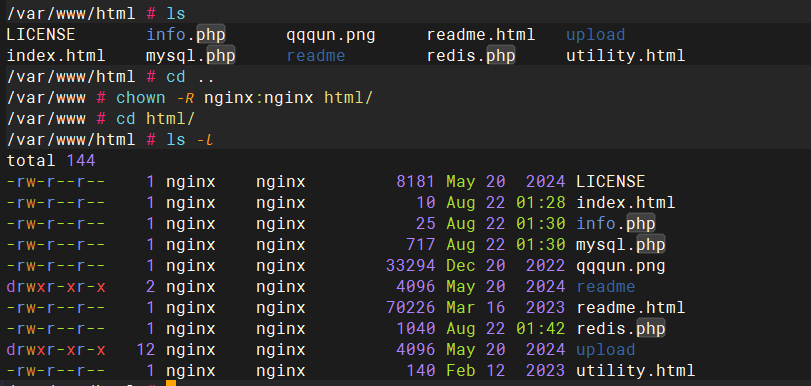Click the link count 12 on upload row
This screenshot has height=386, width=811.
coord(146,350)
